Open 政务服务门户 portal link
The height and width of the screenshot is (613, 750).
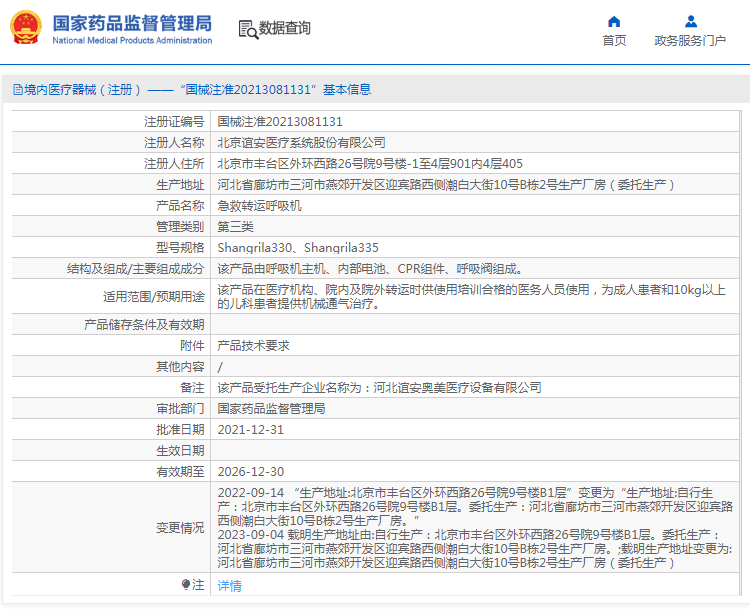click(x=690, y=41)
